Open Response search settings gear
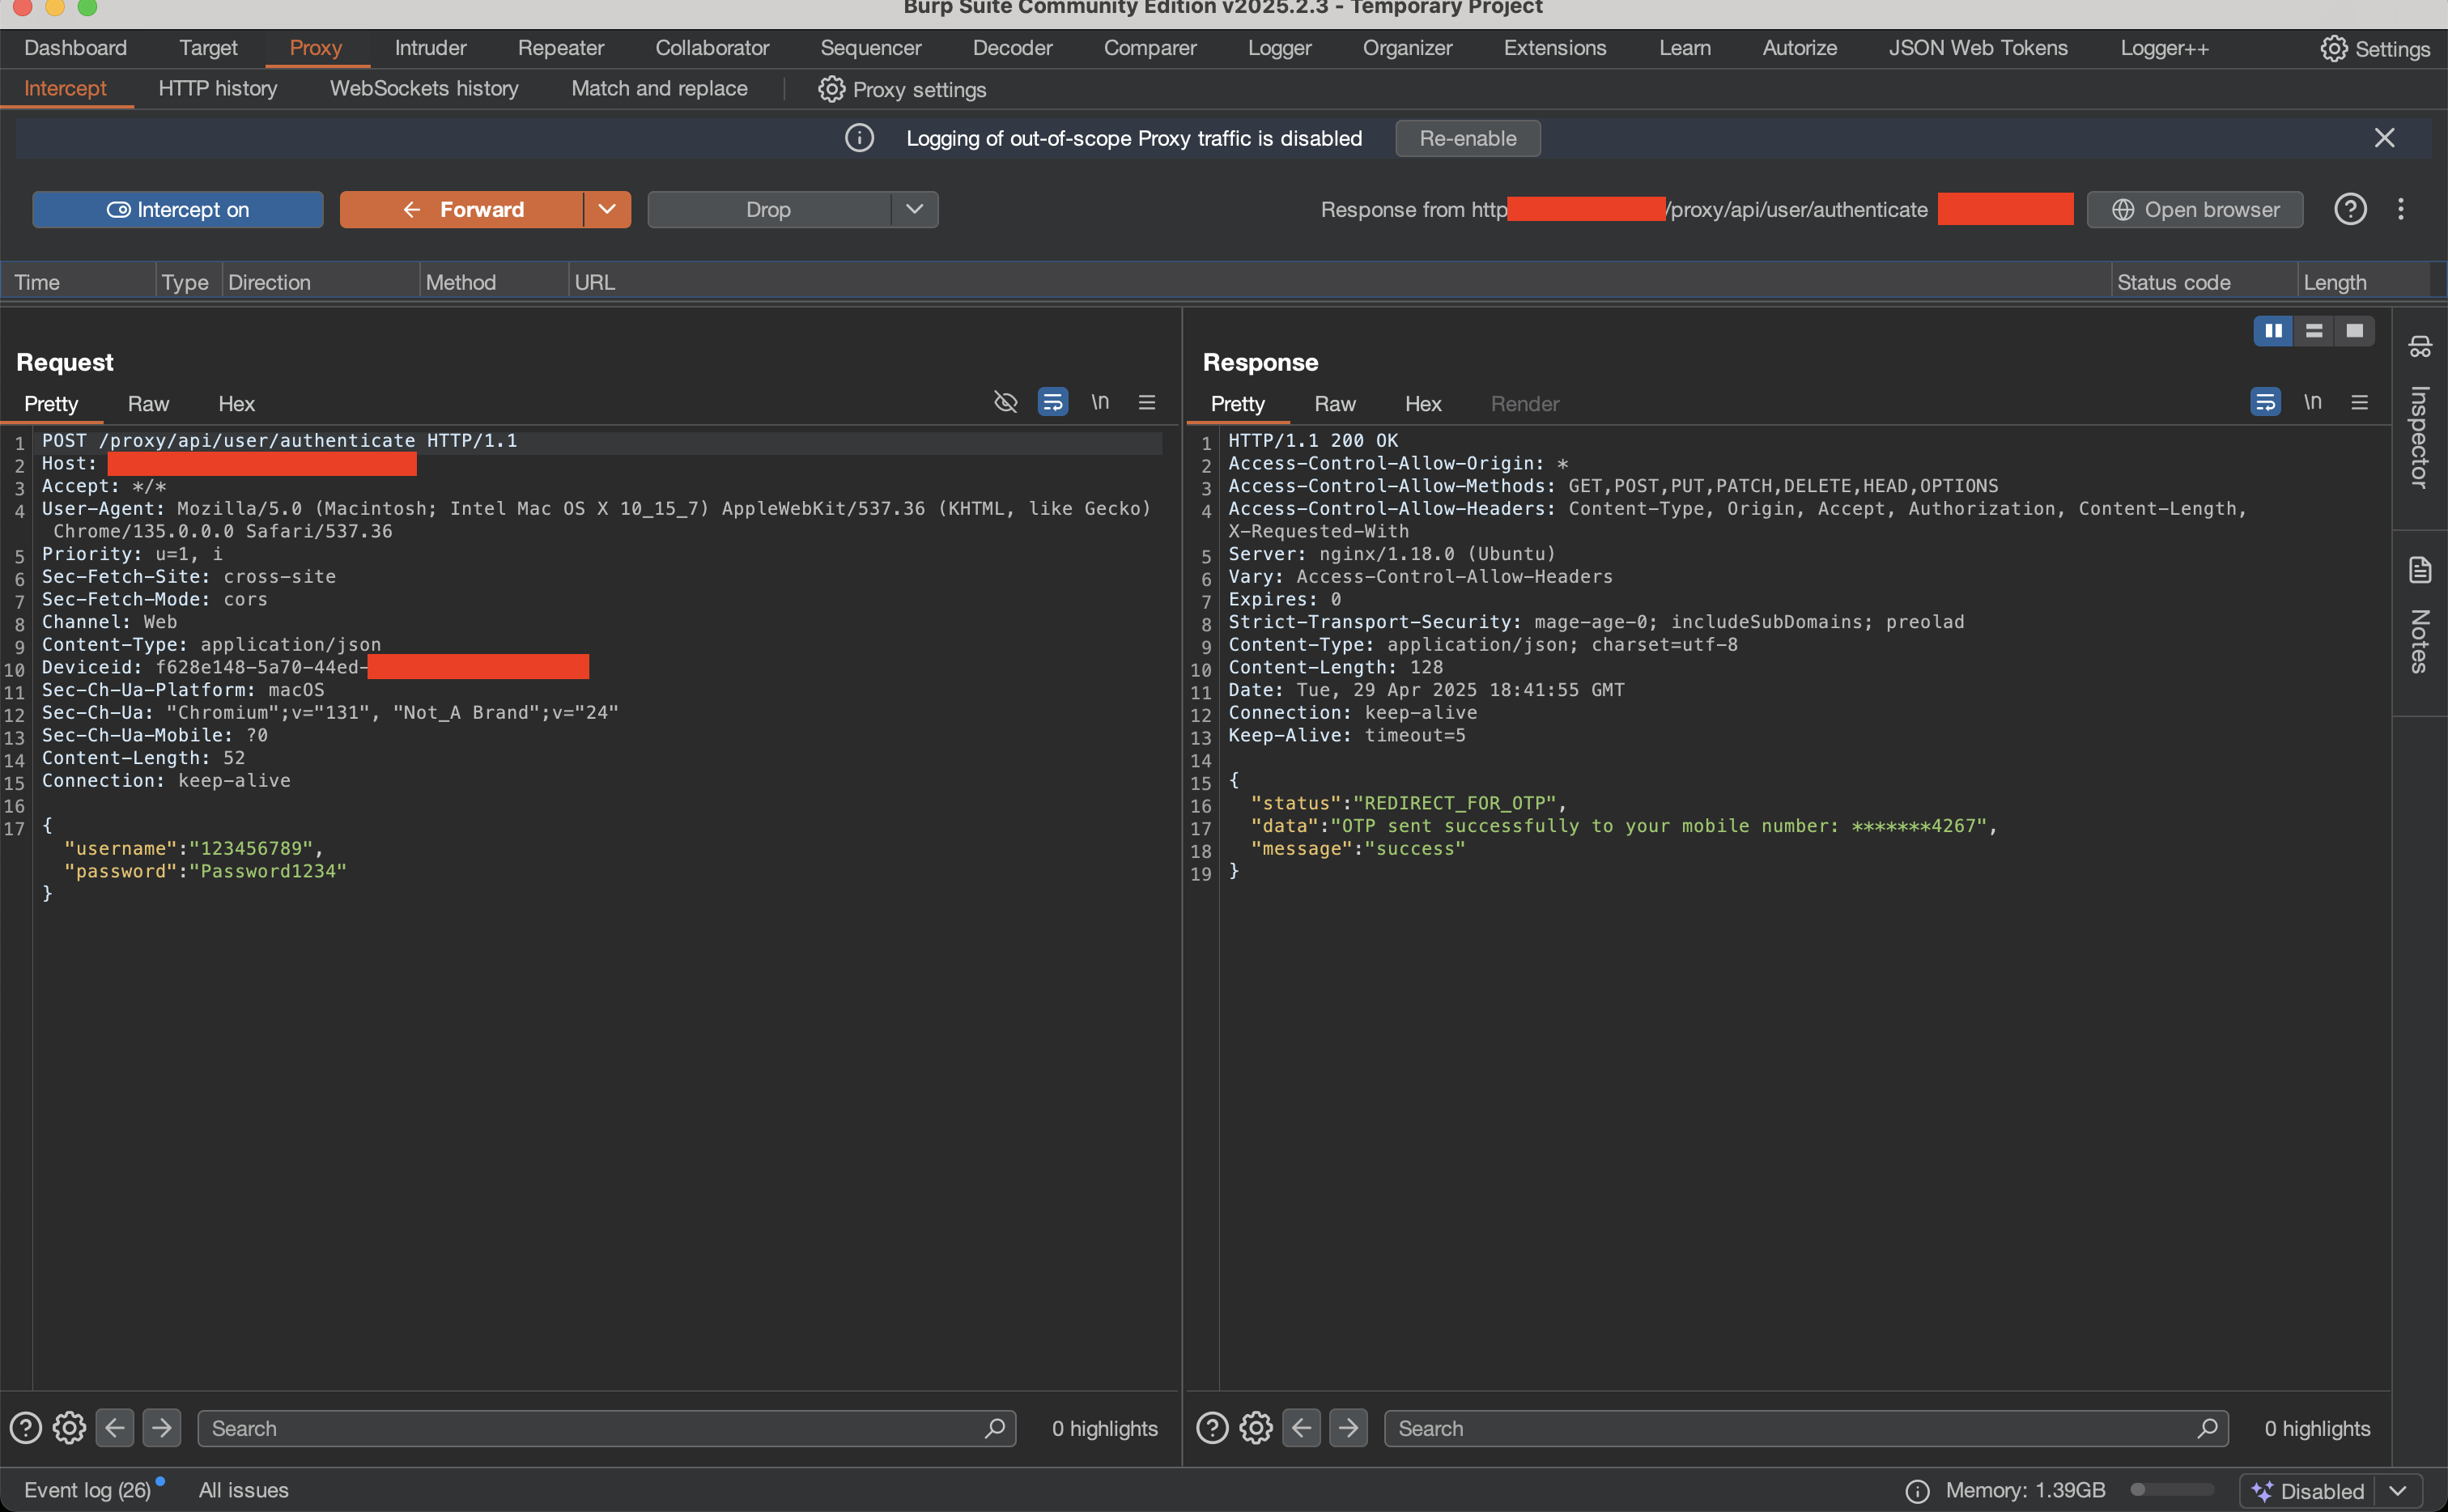 [x=1256, y=1428]
